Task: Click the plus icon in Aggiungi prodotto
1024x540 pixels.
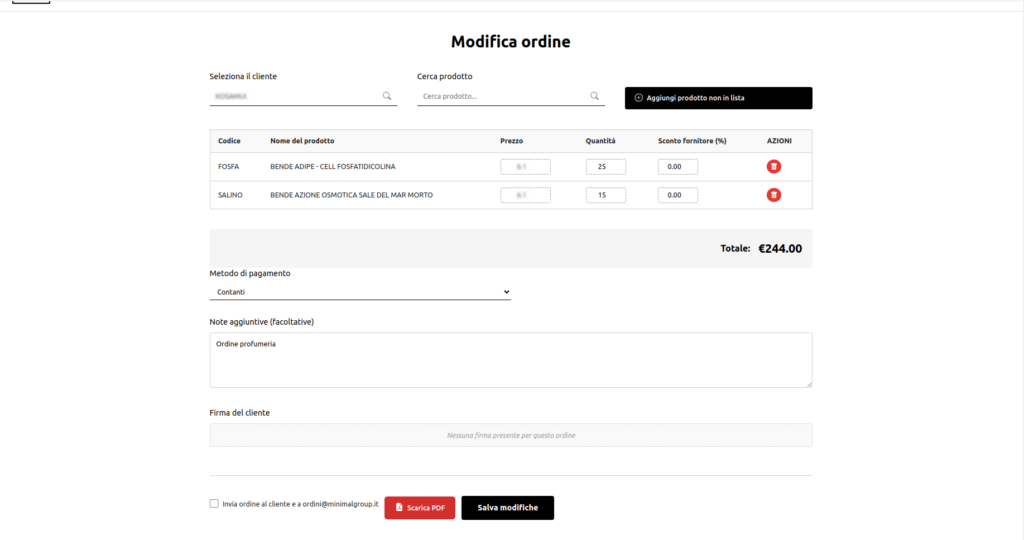Action: point(639,98)
